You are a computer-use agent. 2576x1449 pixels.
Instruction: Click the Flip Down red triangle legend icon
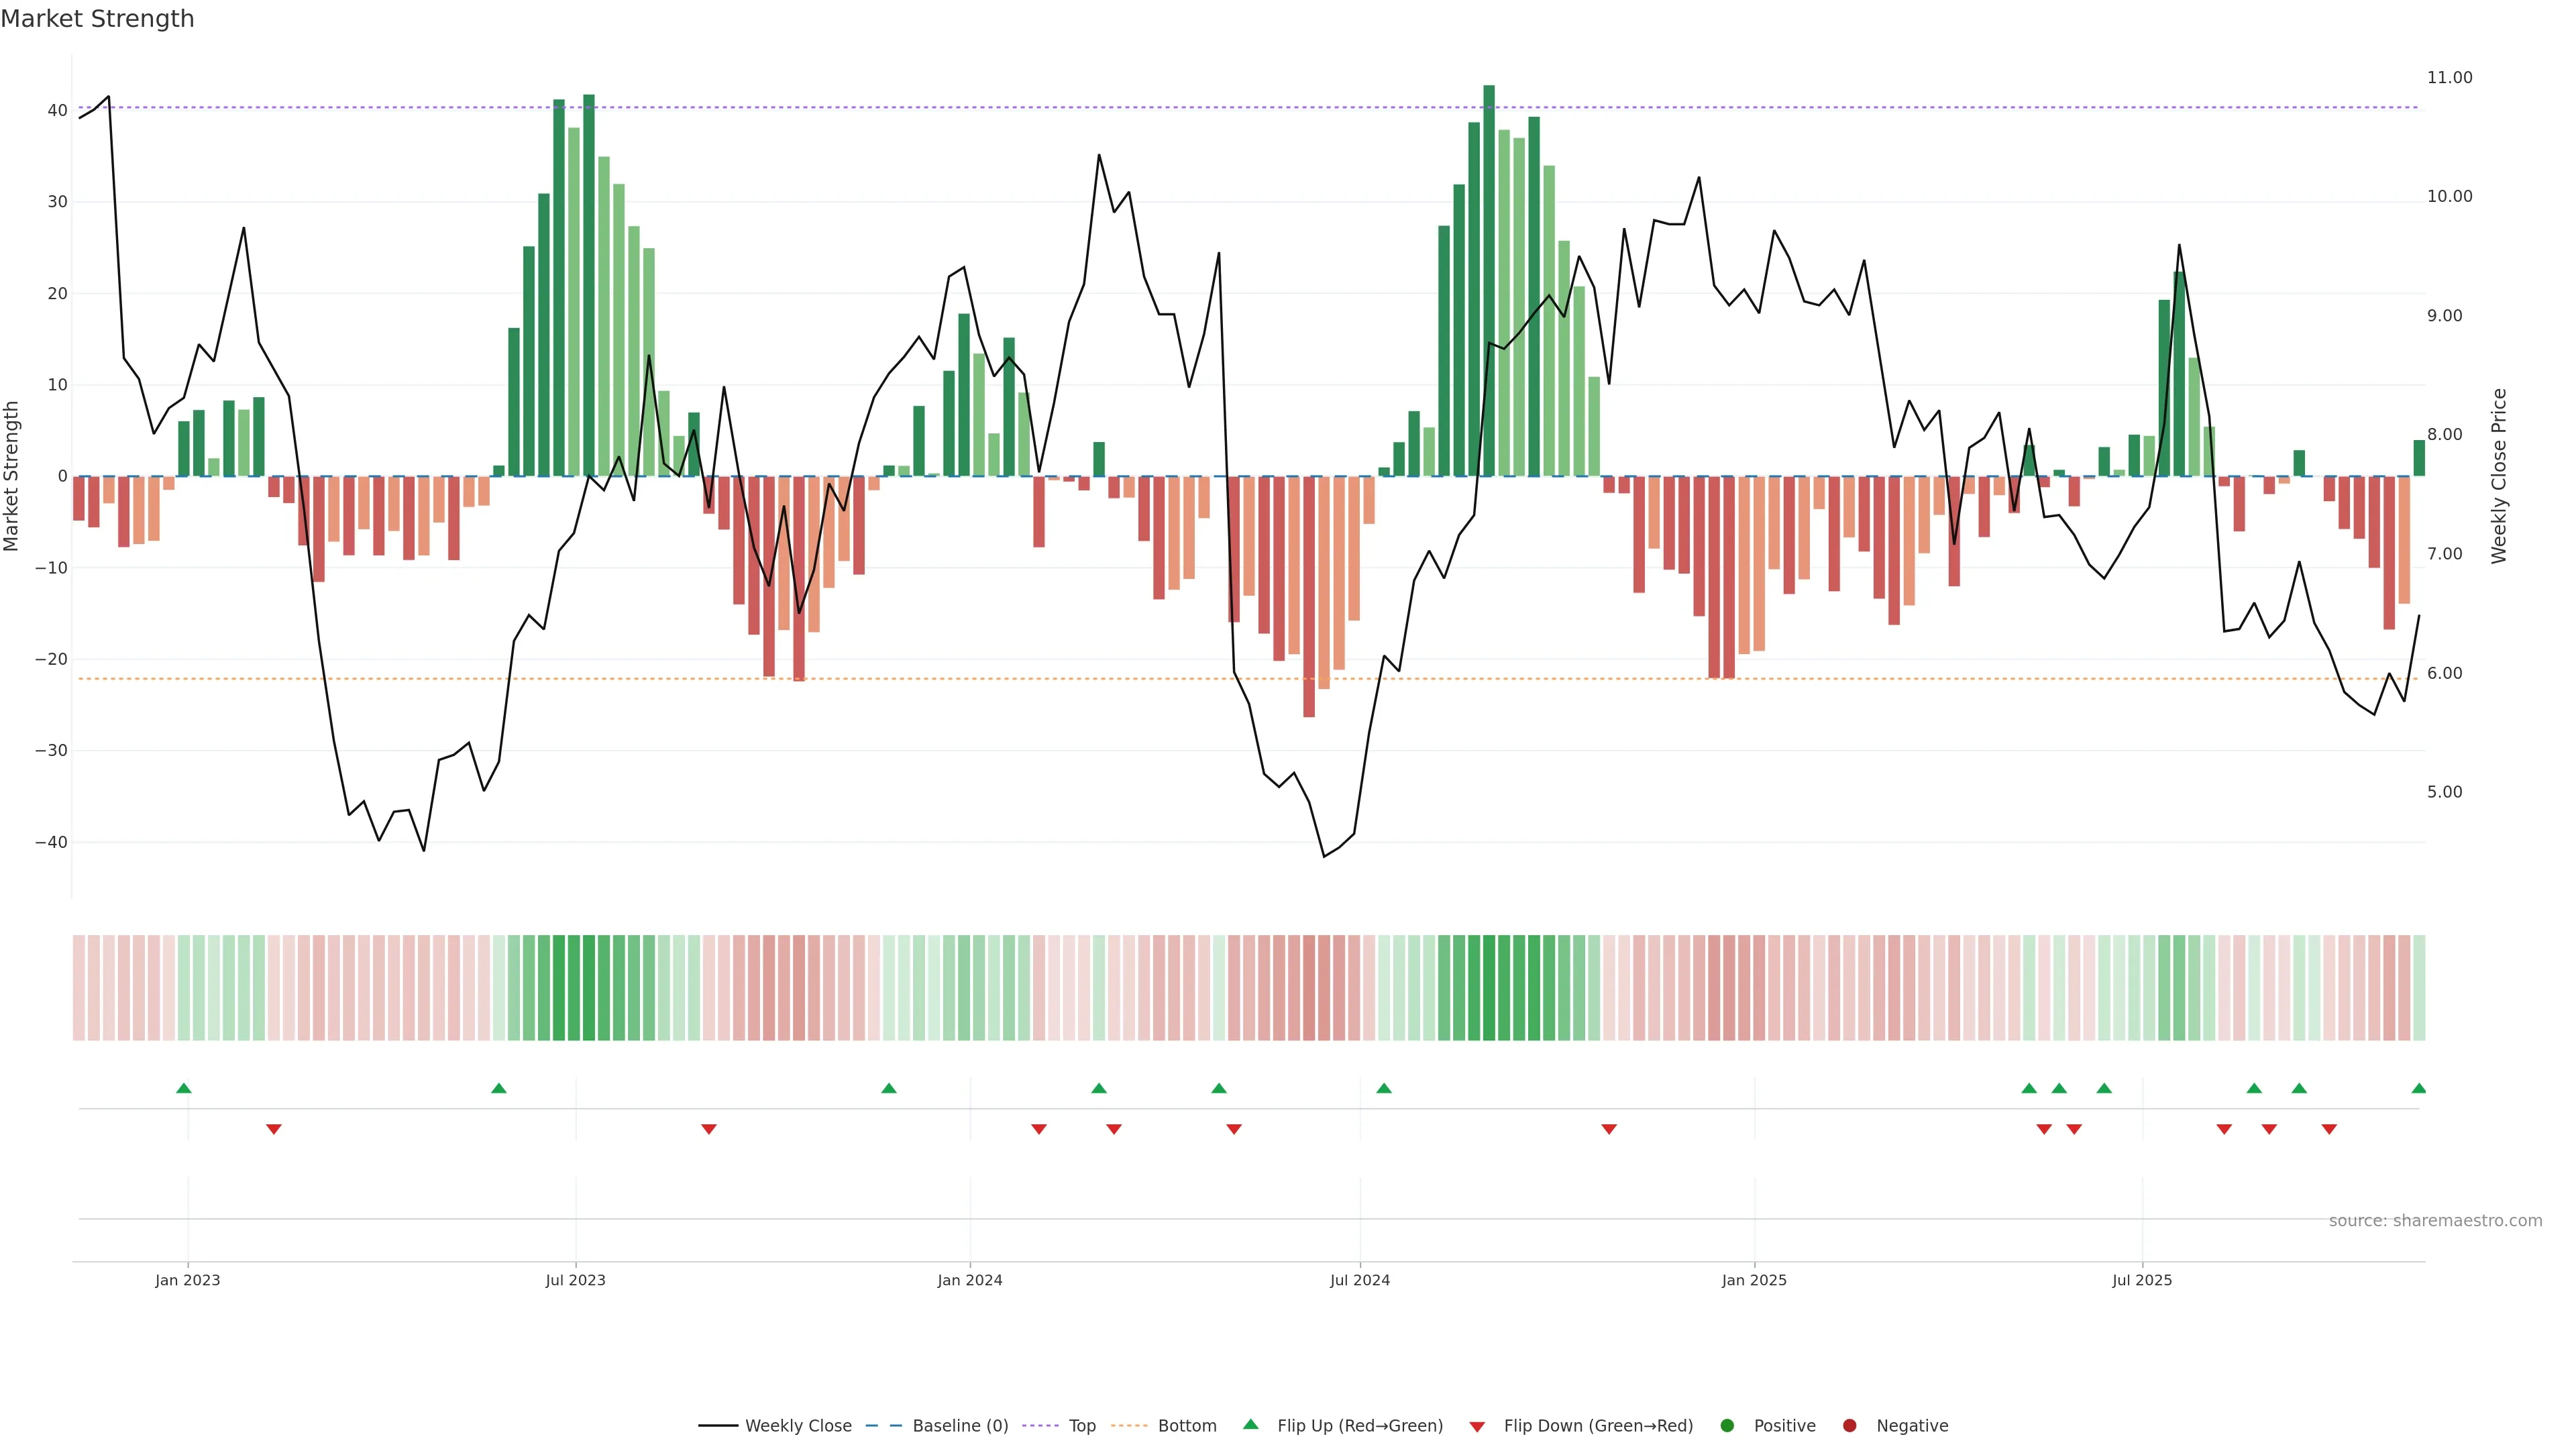pos(1477,1426)
